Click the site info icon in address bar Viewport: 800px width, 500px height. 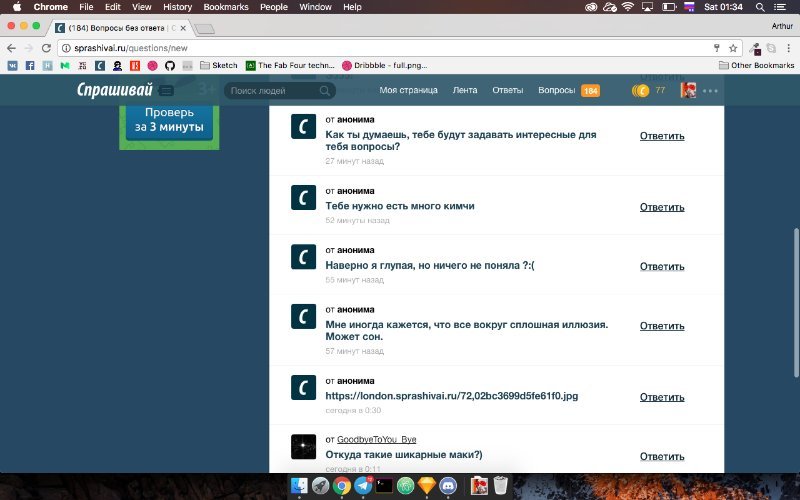click(x=66, y=48)
